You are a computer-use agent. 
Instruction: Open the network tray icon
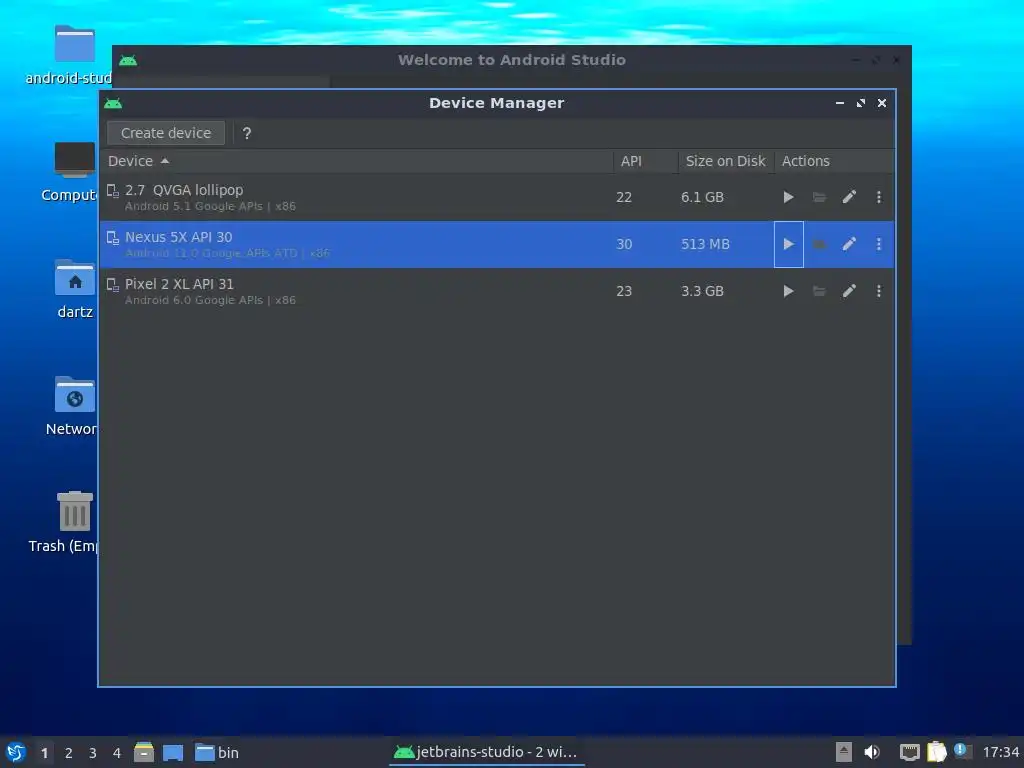(909, 752)
